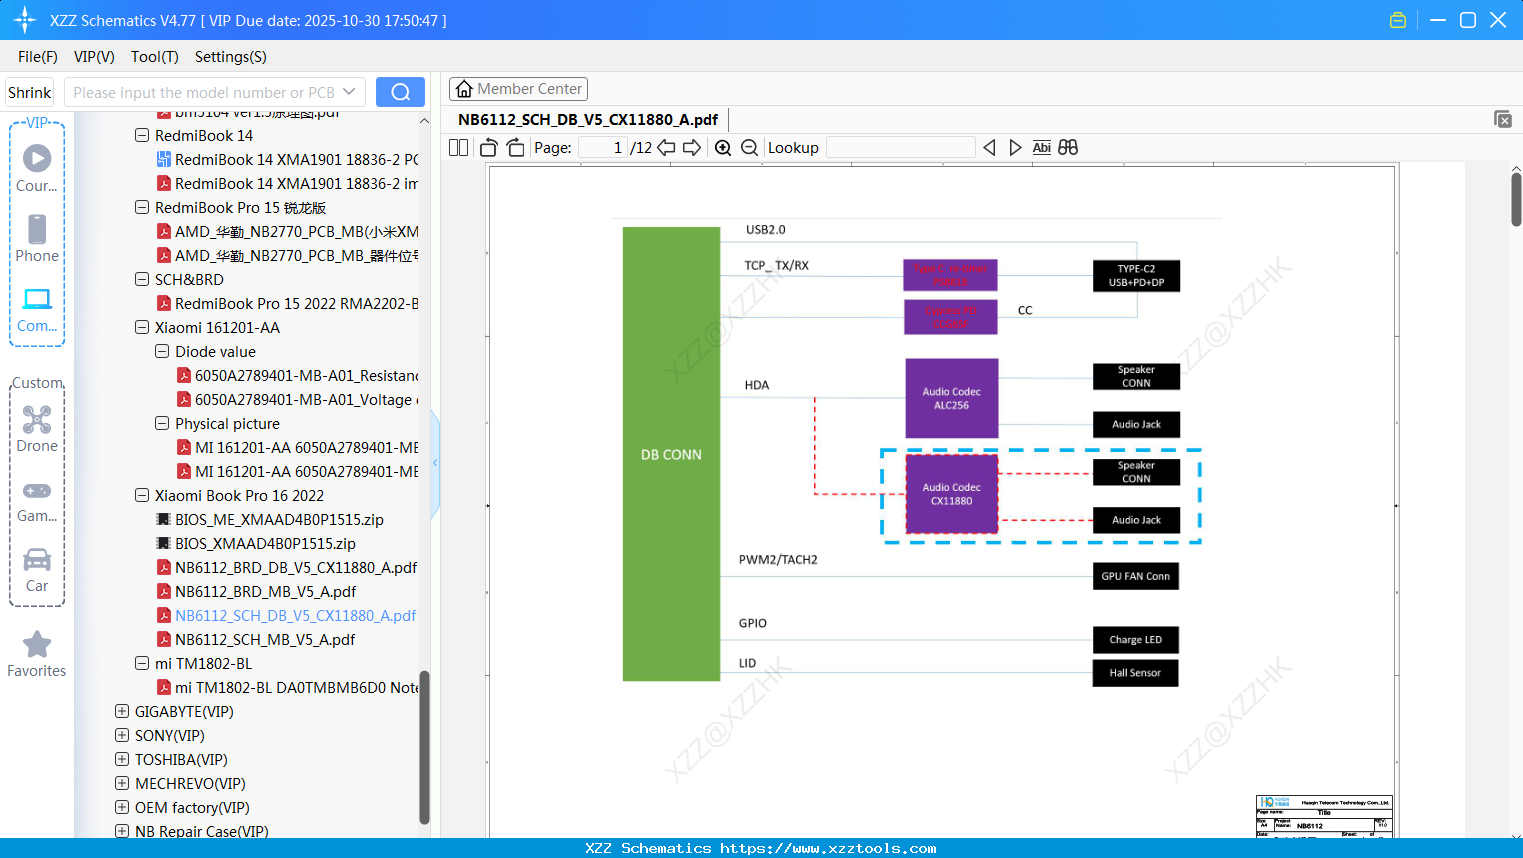
Task: Collapse the Diode value folder
Action: 162,351
